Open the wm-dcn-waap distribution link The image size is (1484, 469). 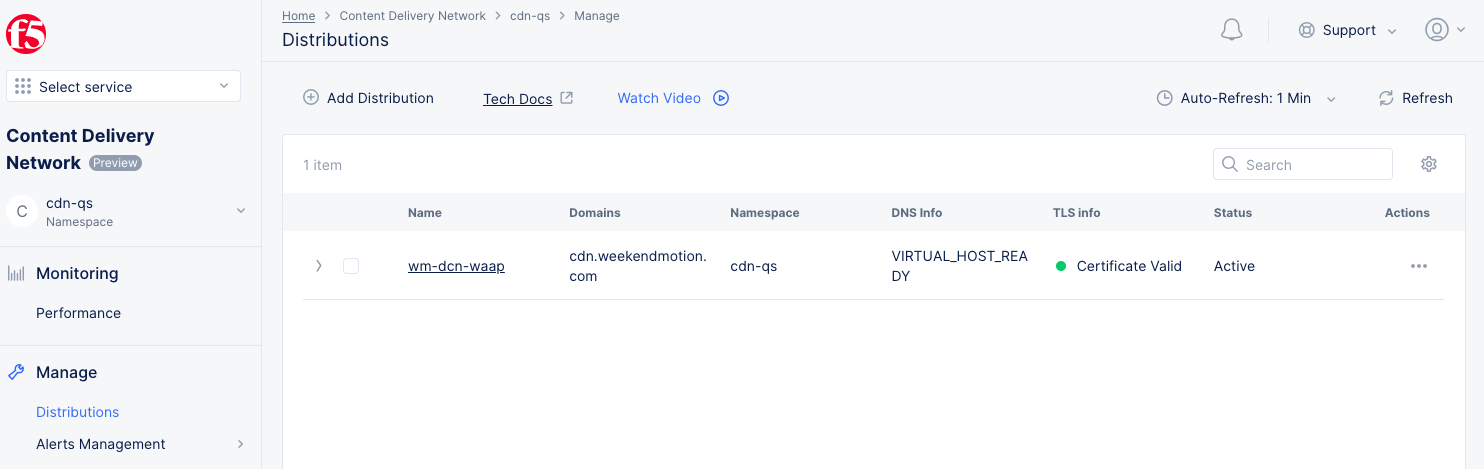[x=456, y=266]
